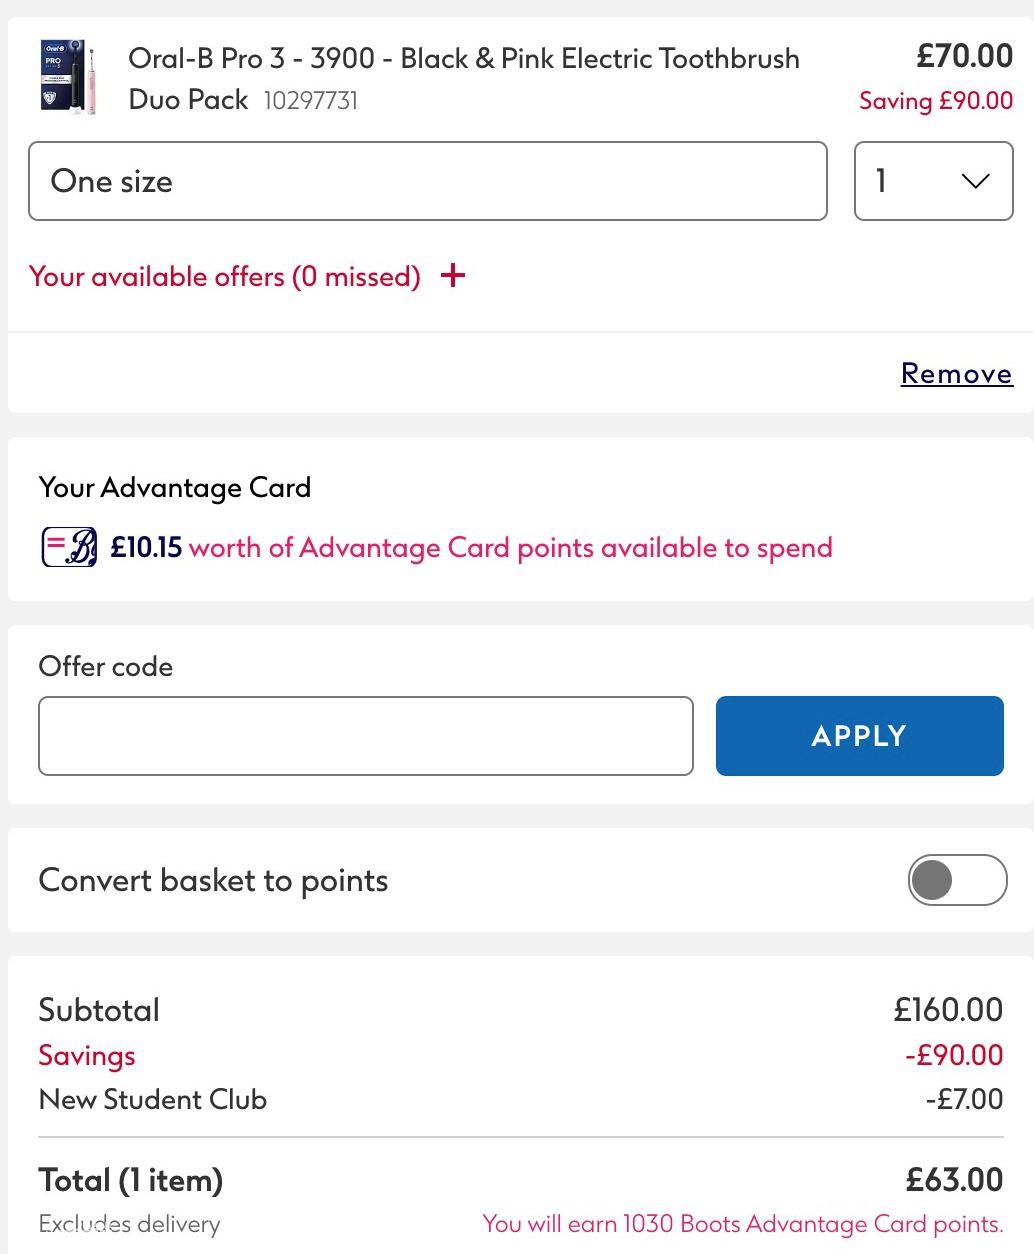Click the chevron arrow in quantity selector
Screen dimensions: 1034x1254
point(974,181)
